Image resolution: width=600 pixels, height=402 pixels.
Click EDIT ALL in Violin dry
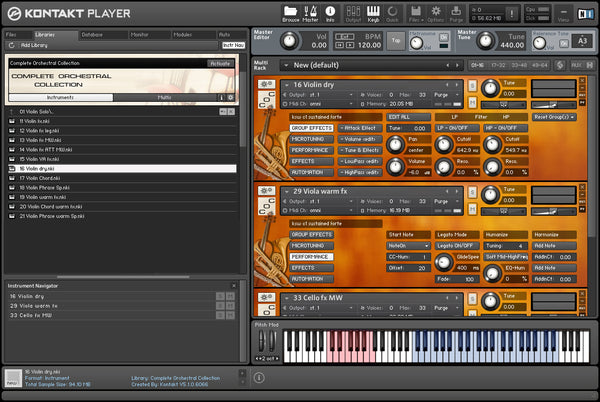(x=400, y=117)
